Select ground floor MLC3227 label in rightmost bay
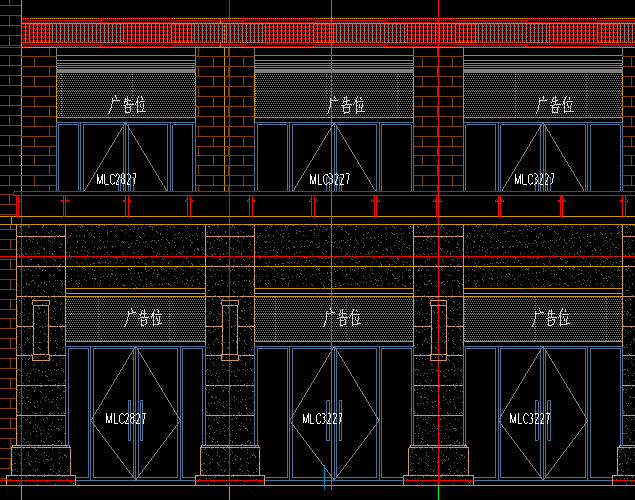This screenshot has width=635, height=500. coord(530,419)
